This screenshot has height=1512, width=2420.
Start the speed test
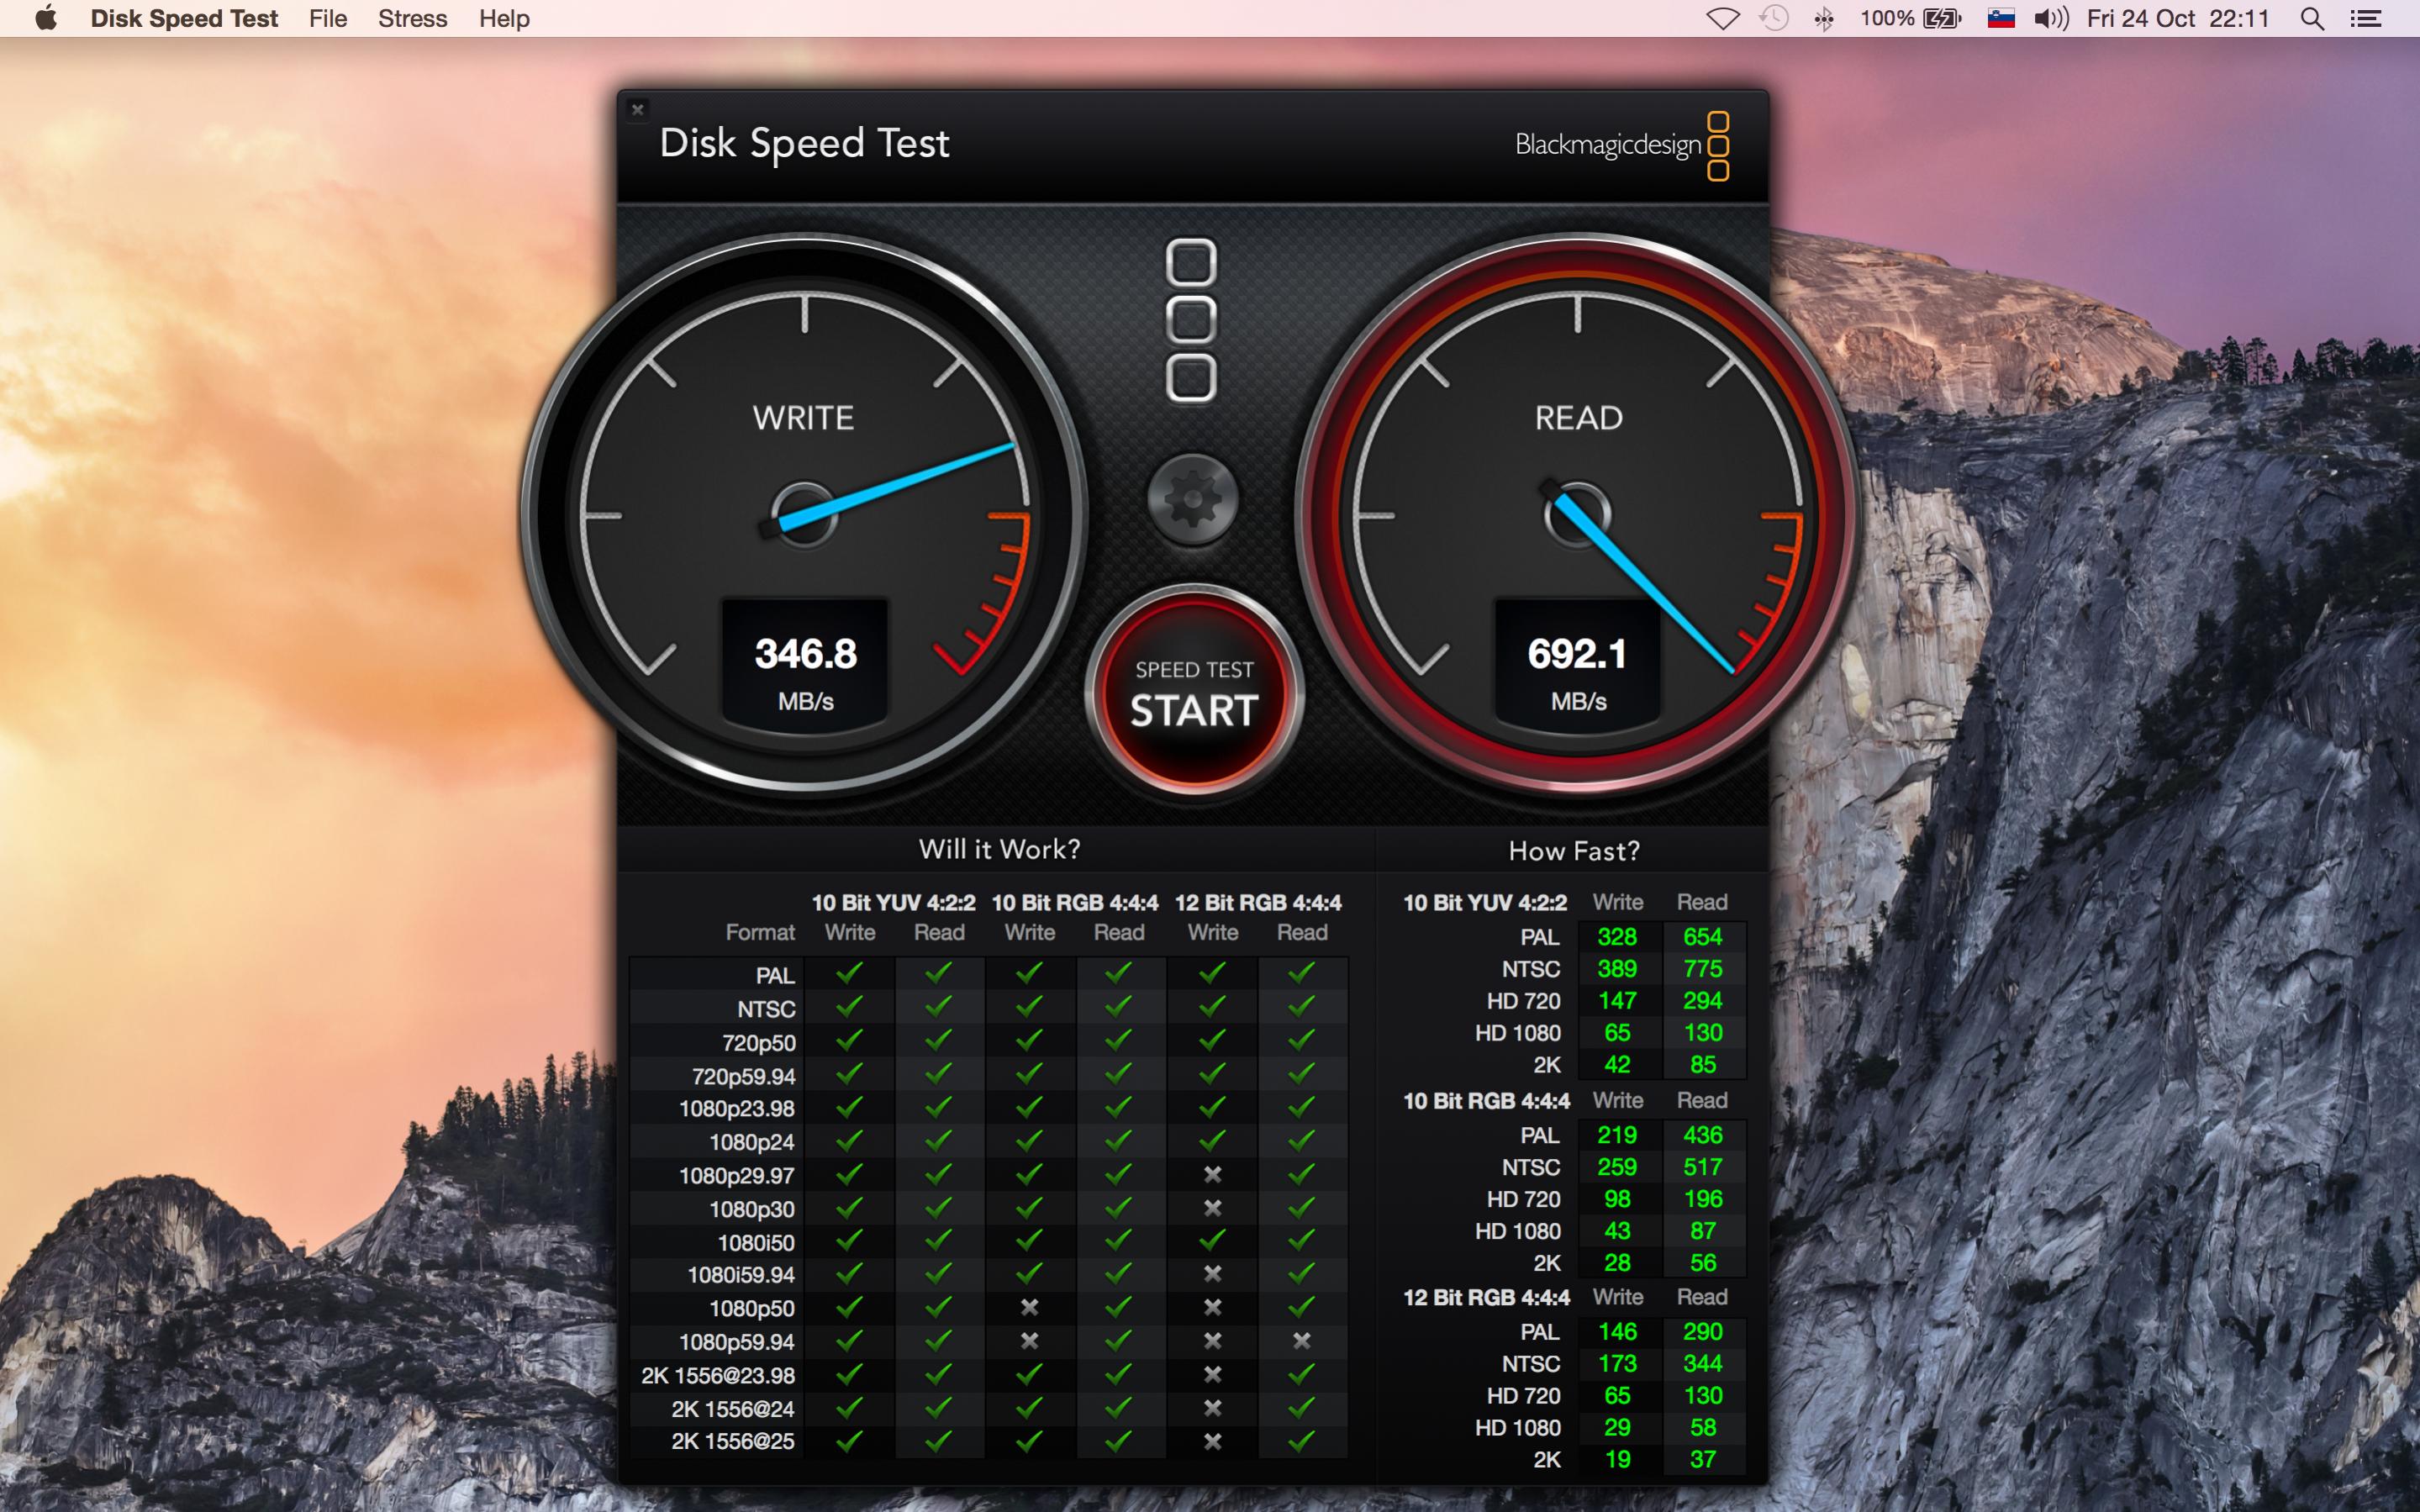(1193, 692)
